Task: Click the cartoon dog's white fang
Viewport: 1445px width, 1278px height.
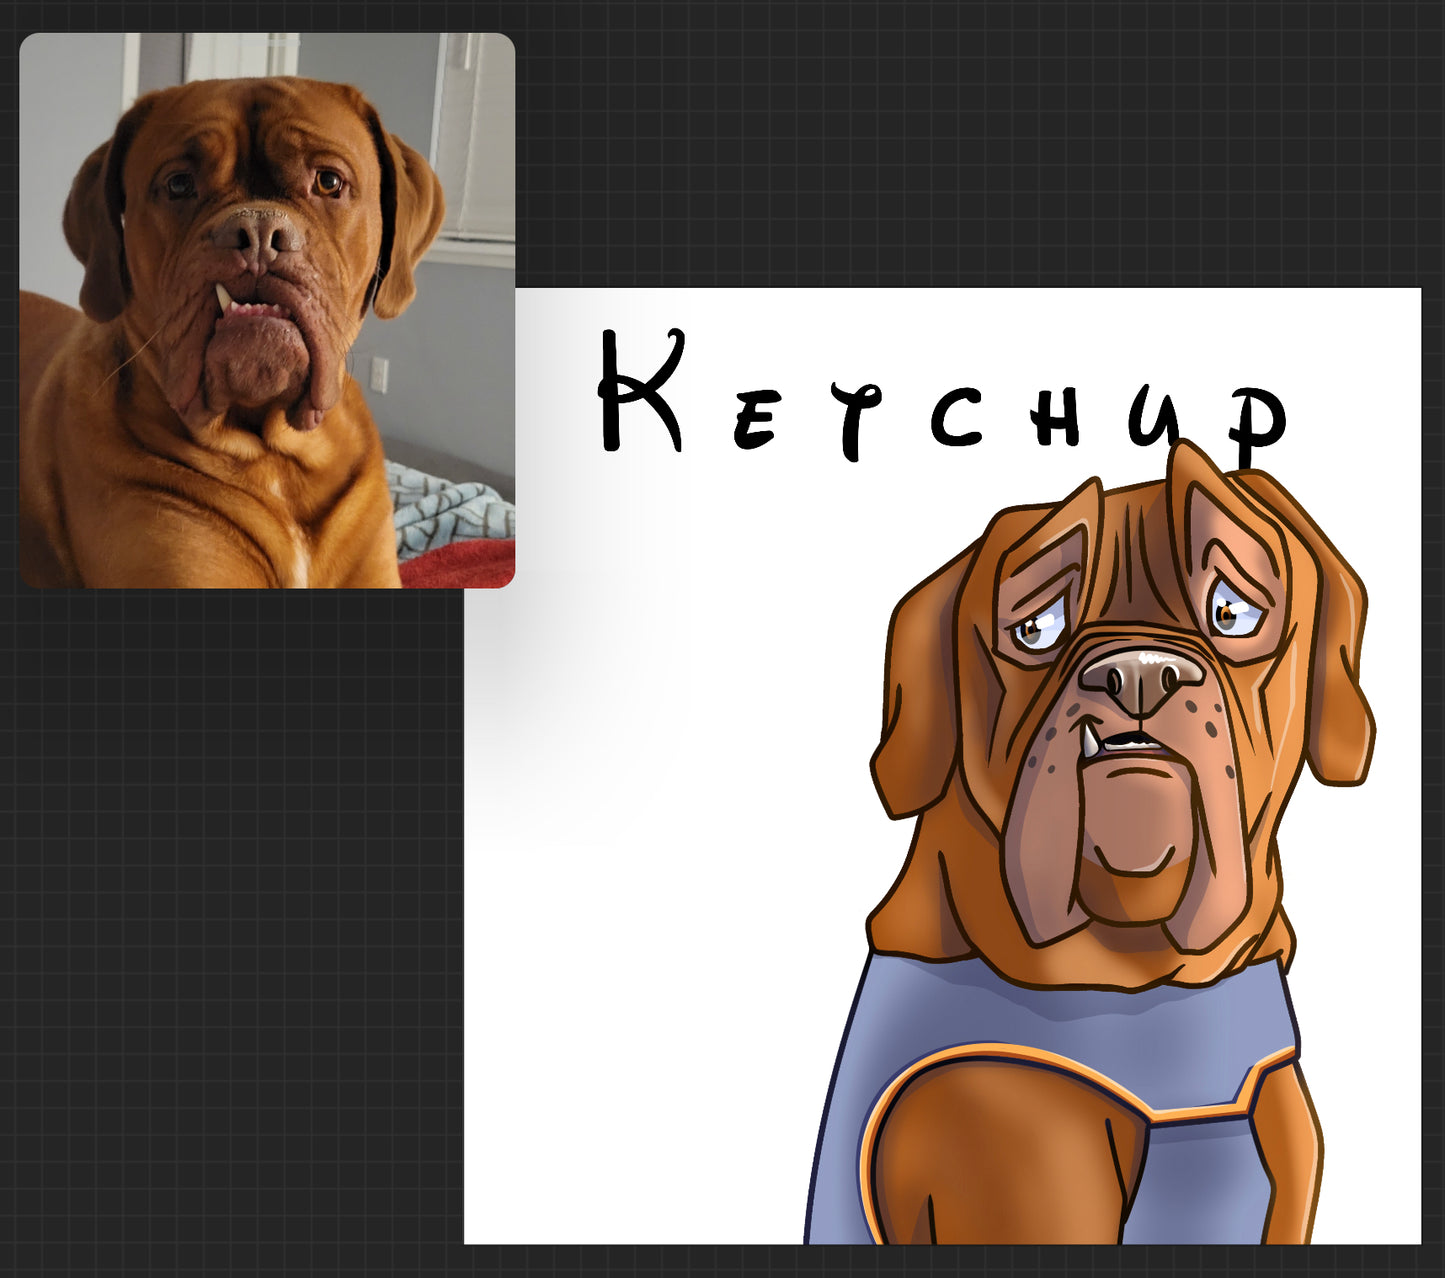Action: [x=1089, y=741]
